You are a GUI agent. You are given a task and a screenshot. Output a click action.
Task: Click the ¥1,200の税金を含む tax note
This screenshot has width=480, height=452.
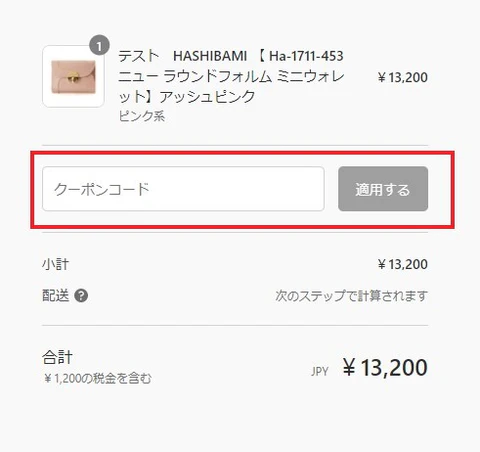coord(98,378)
